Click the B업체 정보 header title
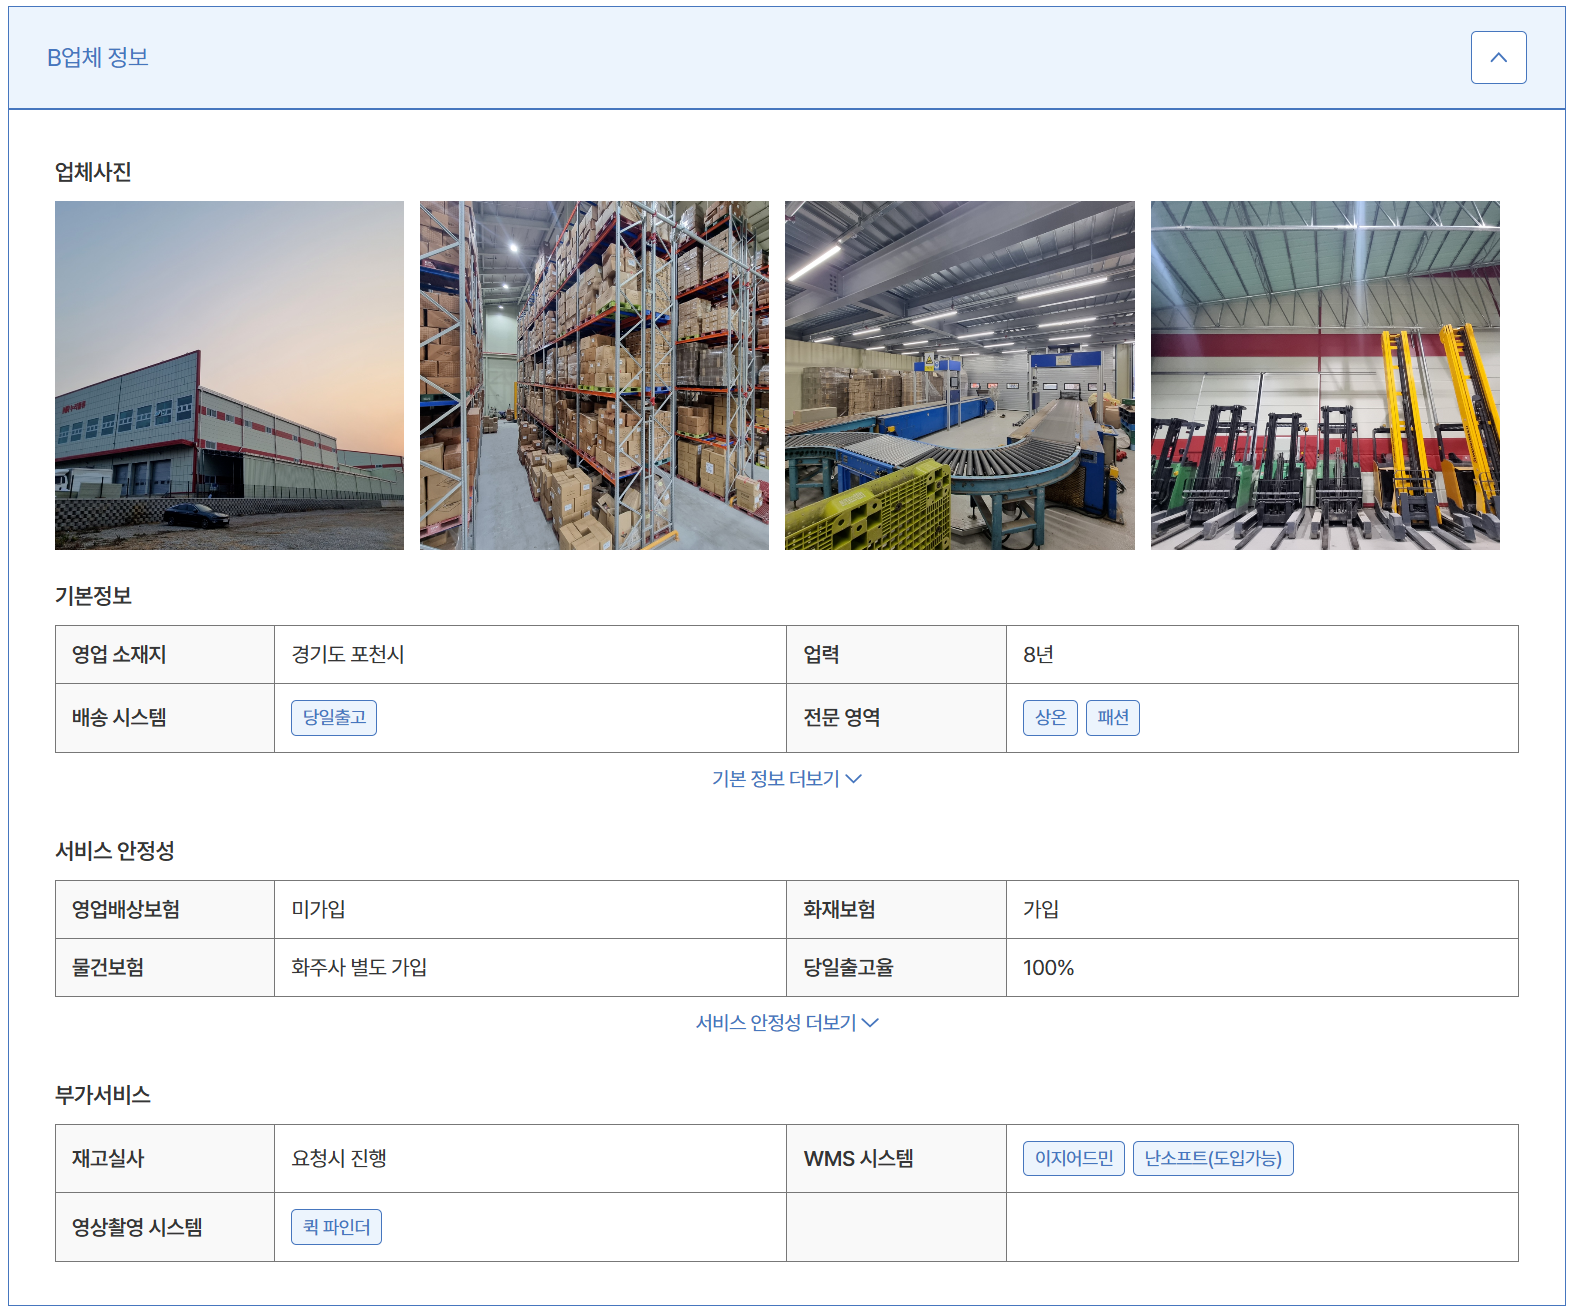The height and width of the screenshot is (1316, 1574). 98,58
